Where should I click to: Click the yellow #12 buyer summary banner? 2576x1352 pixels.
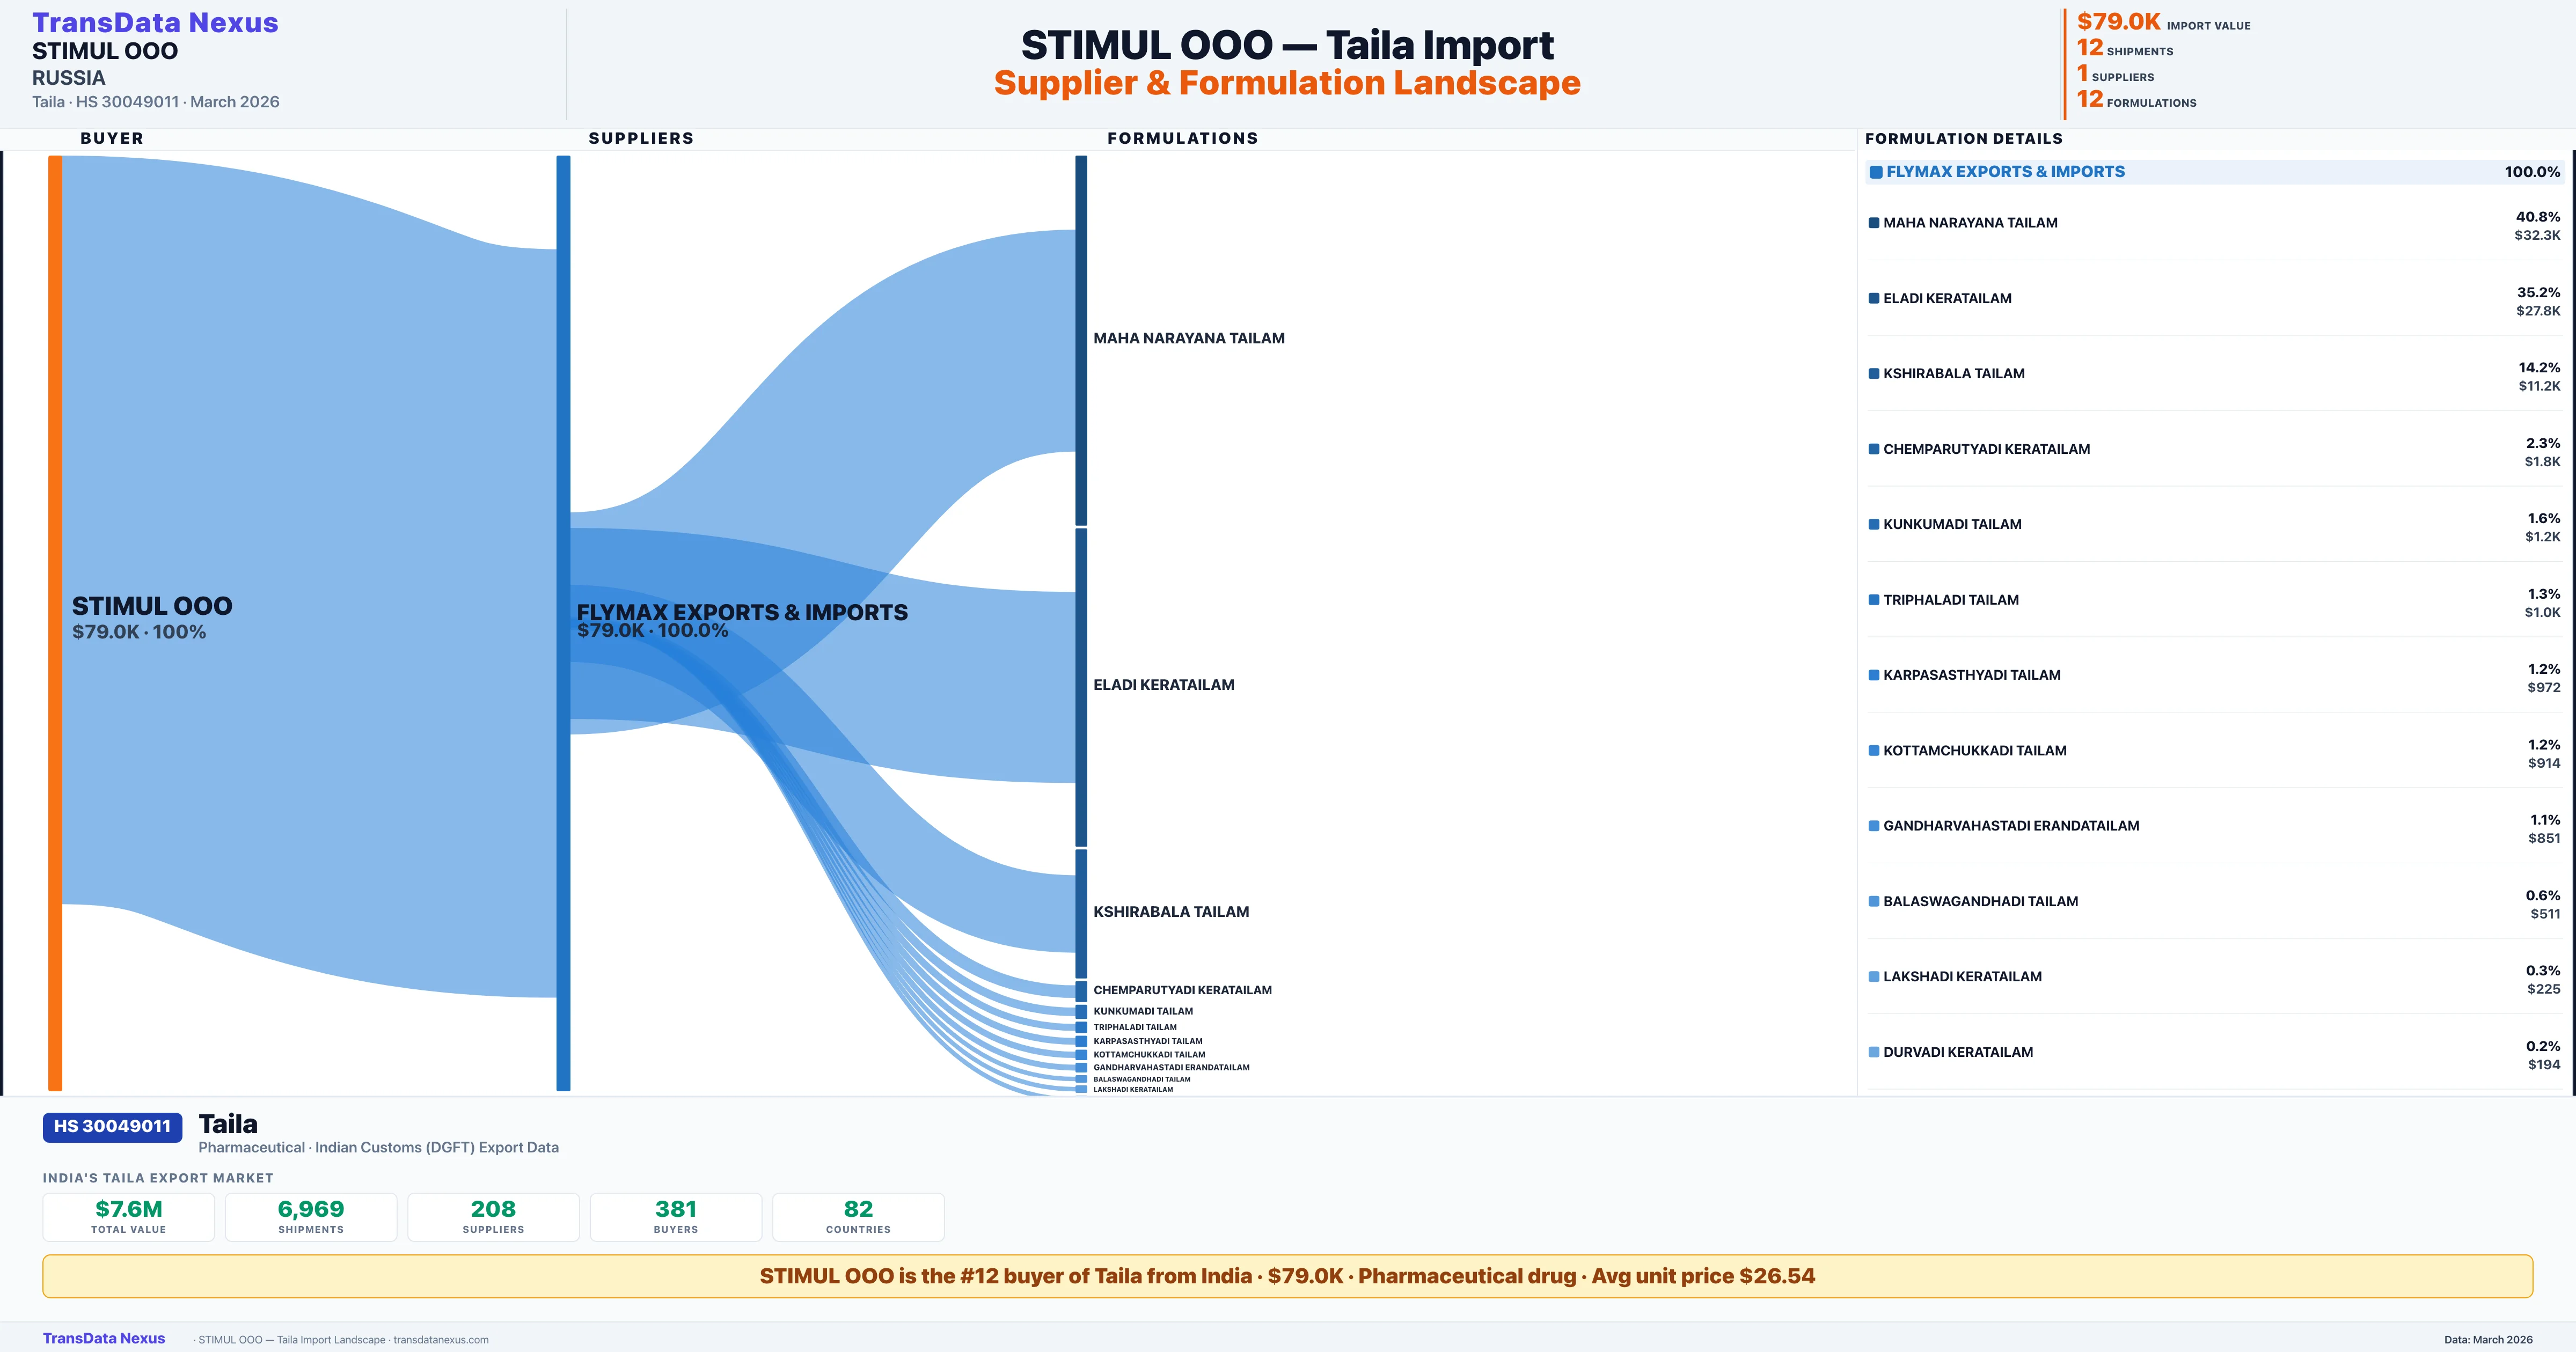click(1287, 1276)
